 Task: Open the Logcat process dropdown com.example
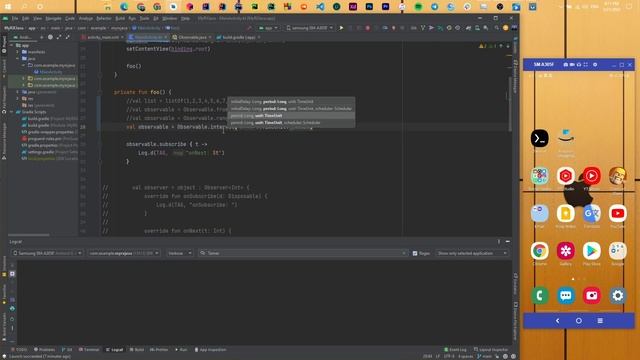pos(123,253)
